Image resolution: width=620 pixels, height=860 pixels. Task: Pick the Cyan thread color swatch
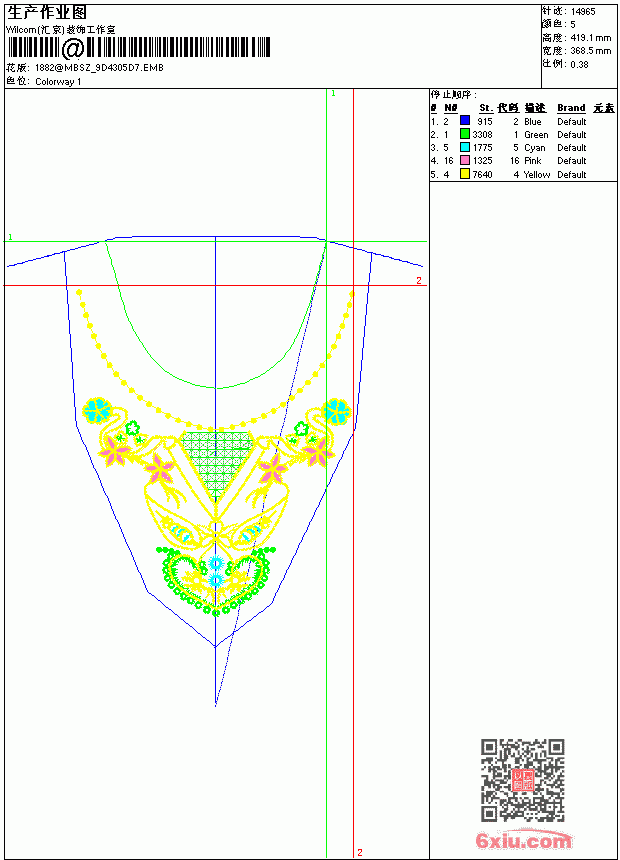coord(465,147)
